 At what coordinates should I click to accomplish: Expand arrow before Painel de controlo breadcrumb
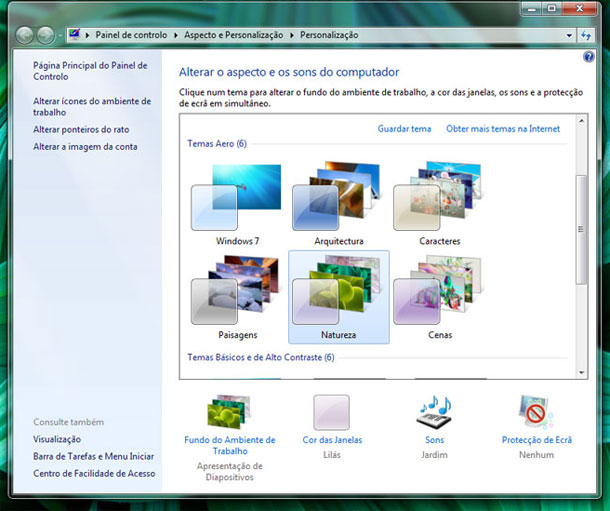pos(87,35)
